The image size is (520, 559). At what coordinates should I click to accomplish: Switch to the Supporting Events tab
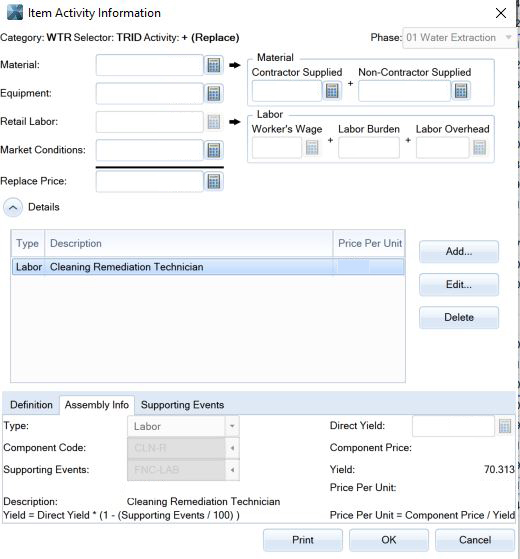tap(182, 405)
